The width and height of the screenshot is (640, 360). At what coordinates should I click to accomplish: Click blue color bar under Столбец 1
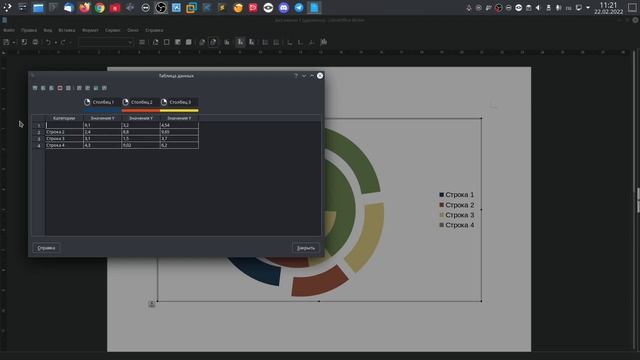coord(102,110)
